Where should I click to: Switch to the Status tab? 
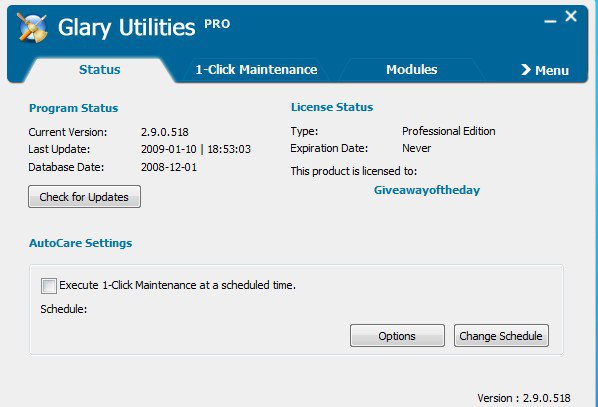[100, 69]
